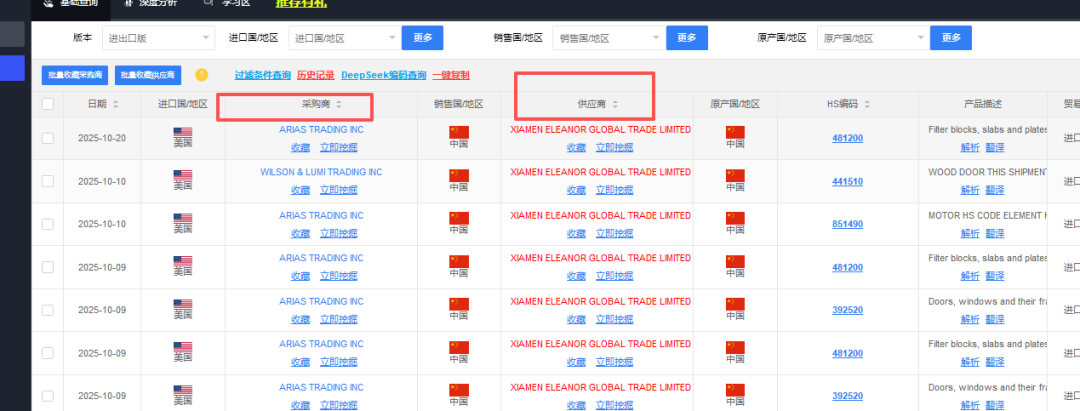Click 解析 under MOTOR HS CODE ELEMENT description
Image resolution: width=1080 pixels, height=411 pixels.
click(x=970, y=233)
